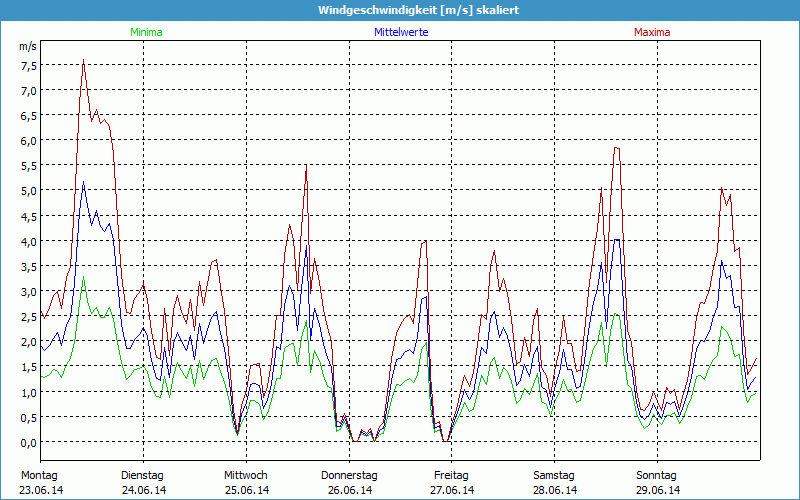Screen dimensions: 800x500
Task: Click the 1,0 y-axis value
Action: [29, 392]
